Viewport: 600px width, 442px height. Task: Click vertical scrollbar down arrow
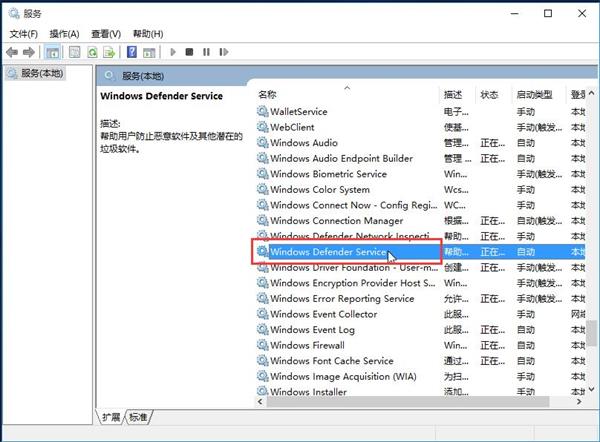pos(592,390)
